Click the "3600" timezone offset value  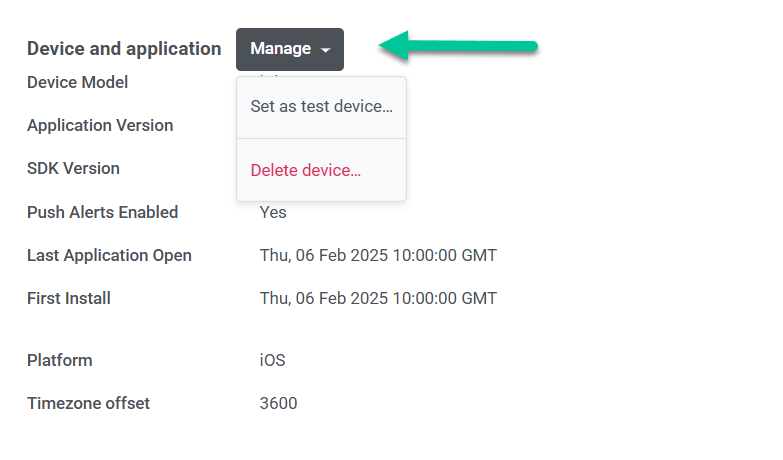coord(278,403)
